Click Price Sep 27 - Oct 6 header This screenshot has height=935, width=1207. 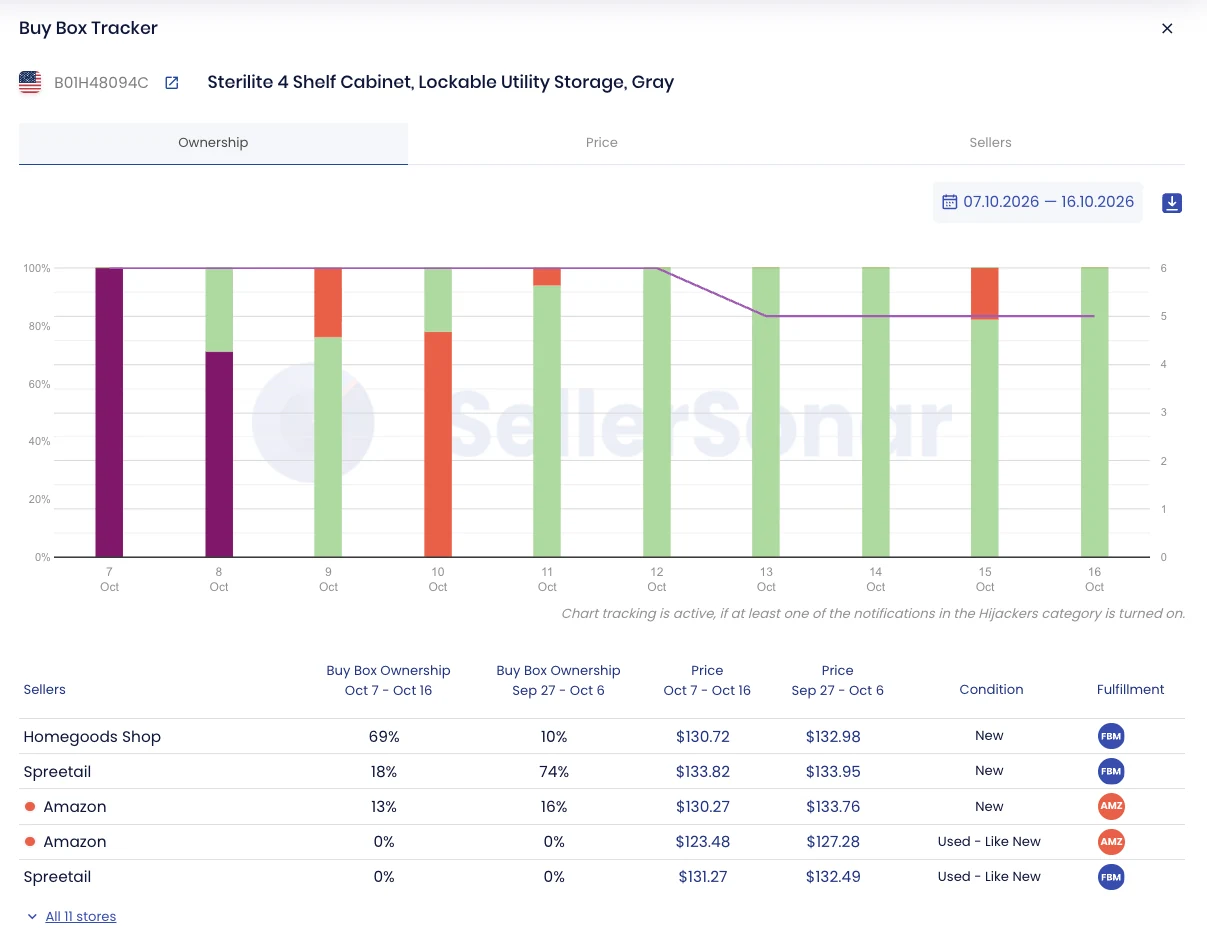tap(838, 680)
